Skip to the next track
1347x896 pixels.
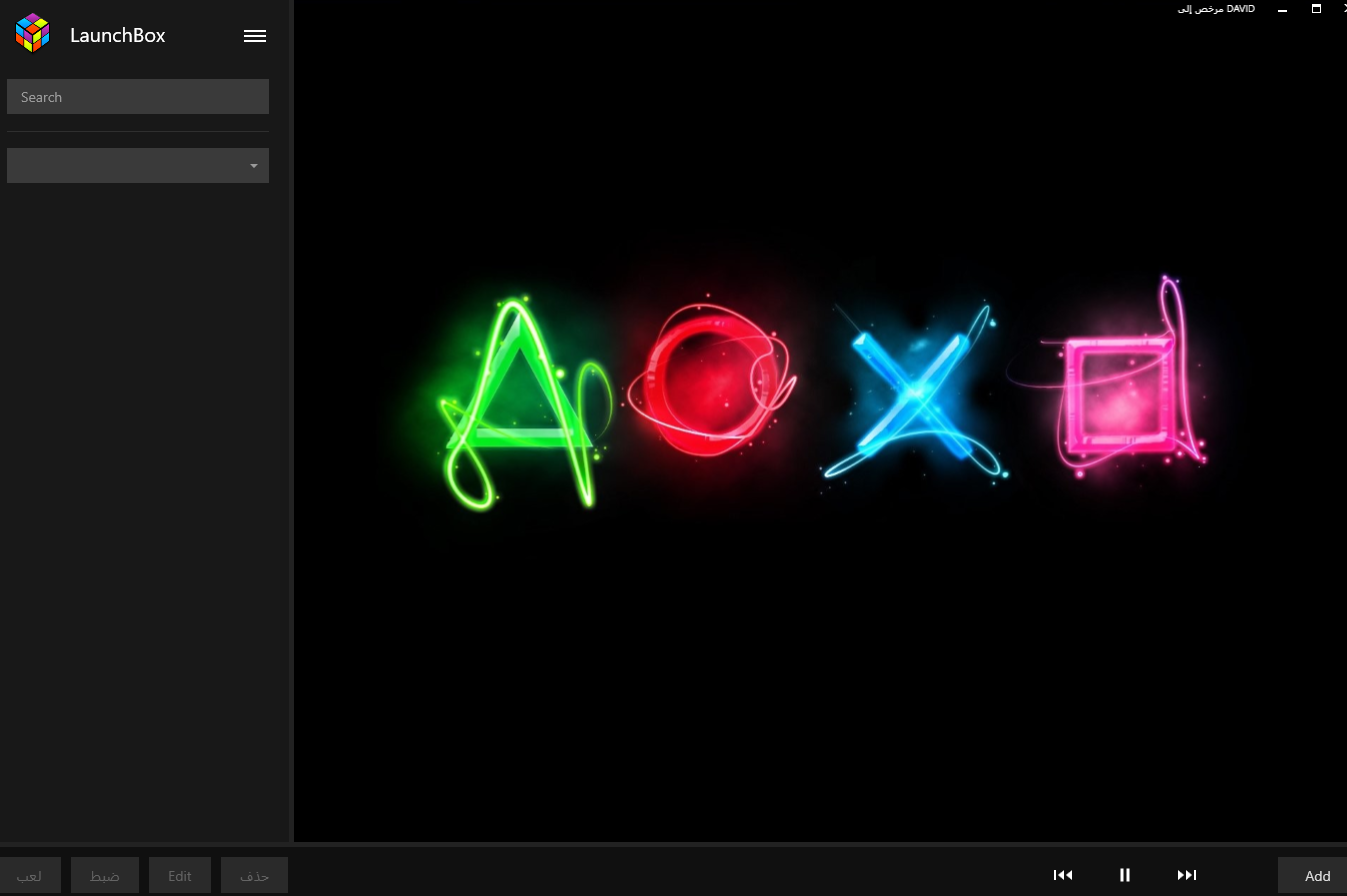coord(1187,875)
